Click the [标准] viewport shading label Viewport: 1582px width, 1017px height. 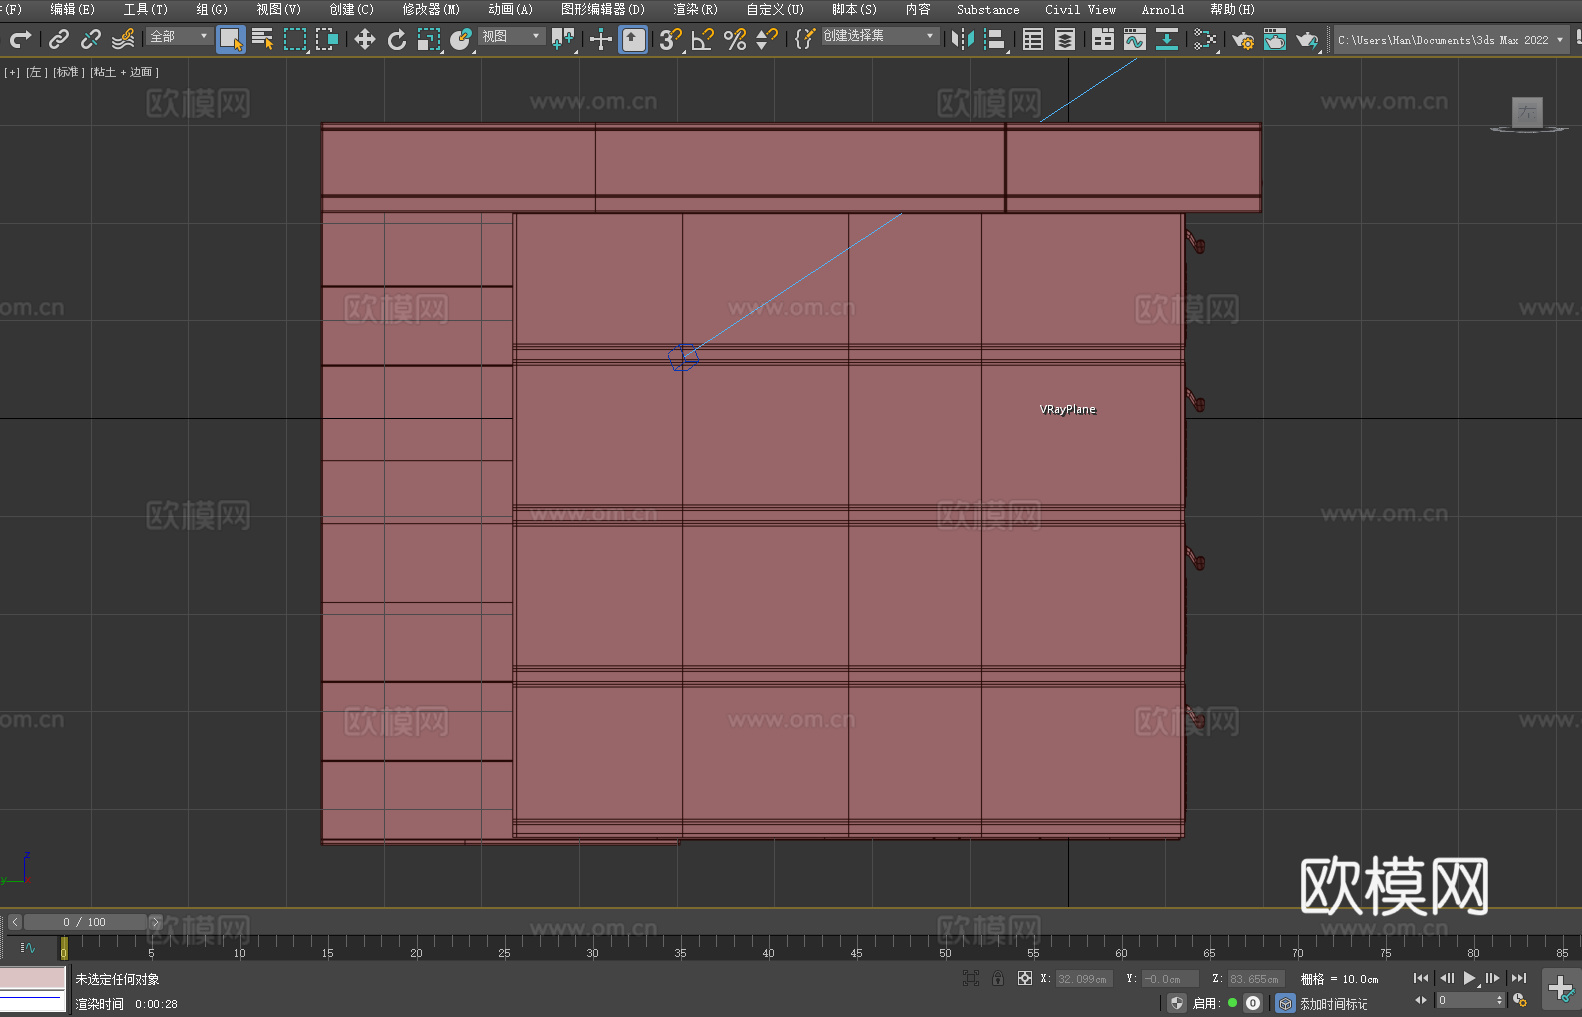coord(68,72)
